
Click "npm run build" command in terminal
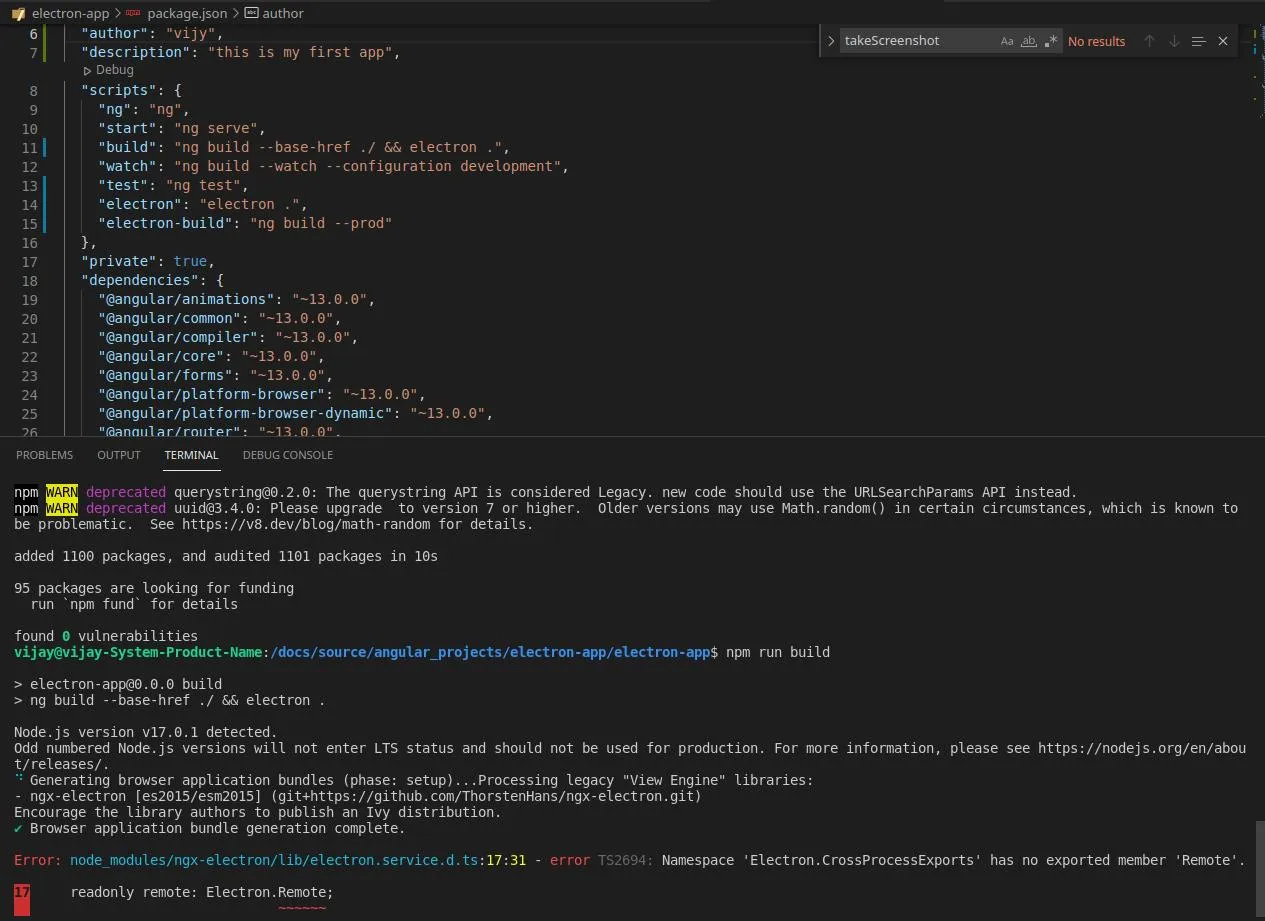tap(778, 652)
